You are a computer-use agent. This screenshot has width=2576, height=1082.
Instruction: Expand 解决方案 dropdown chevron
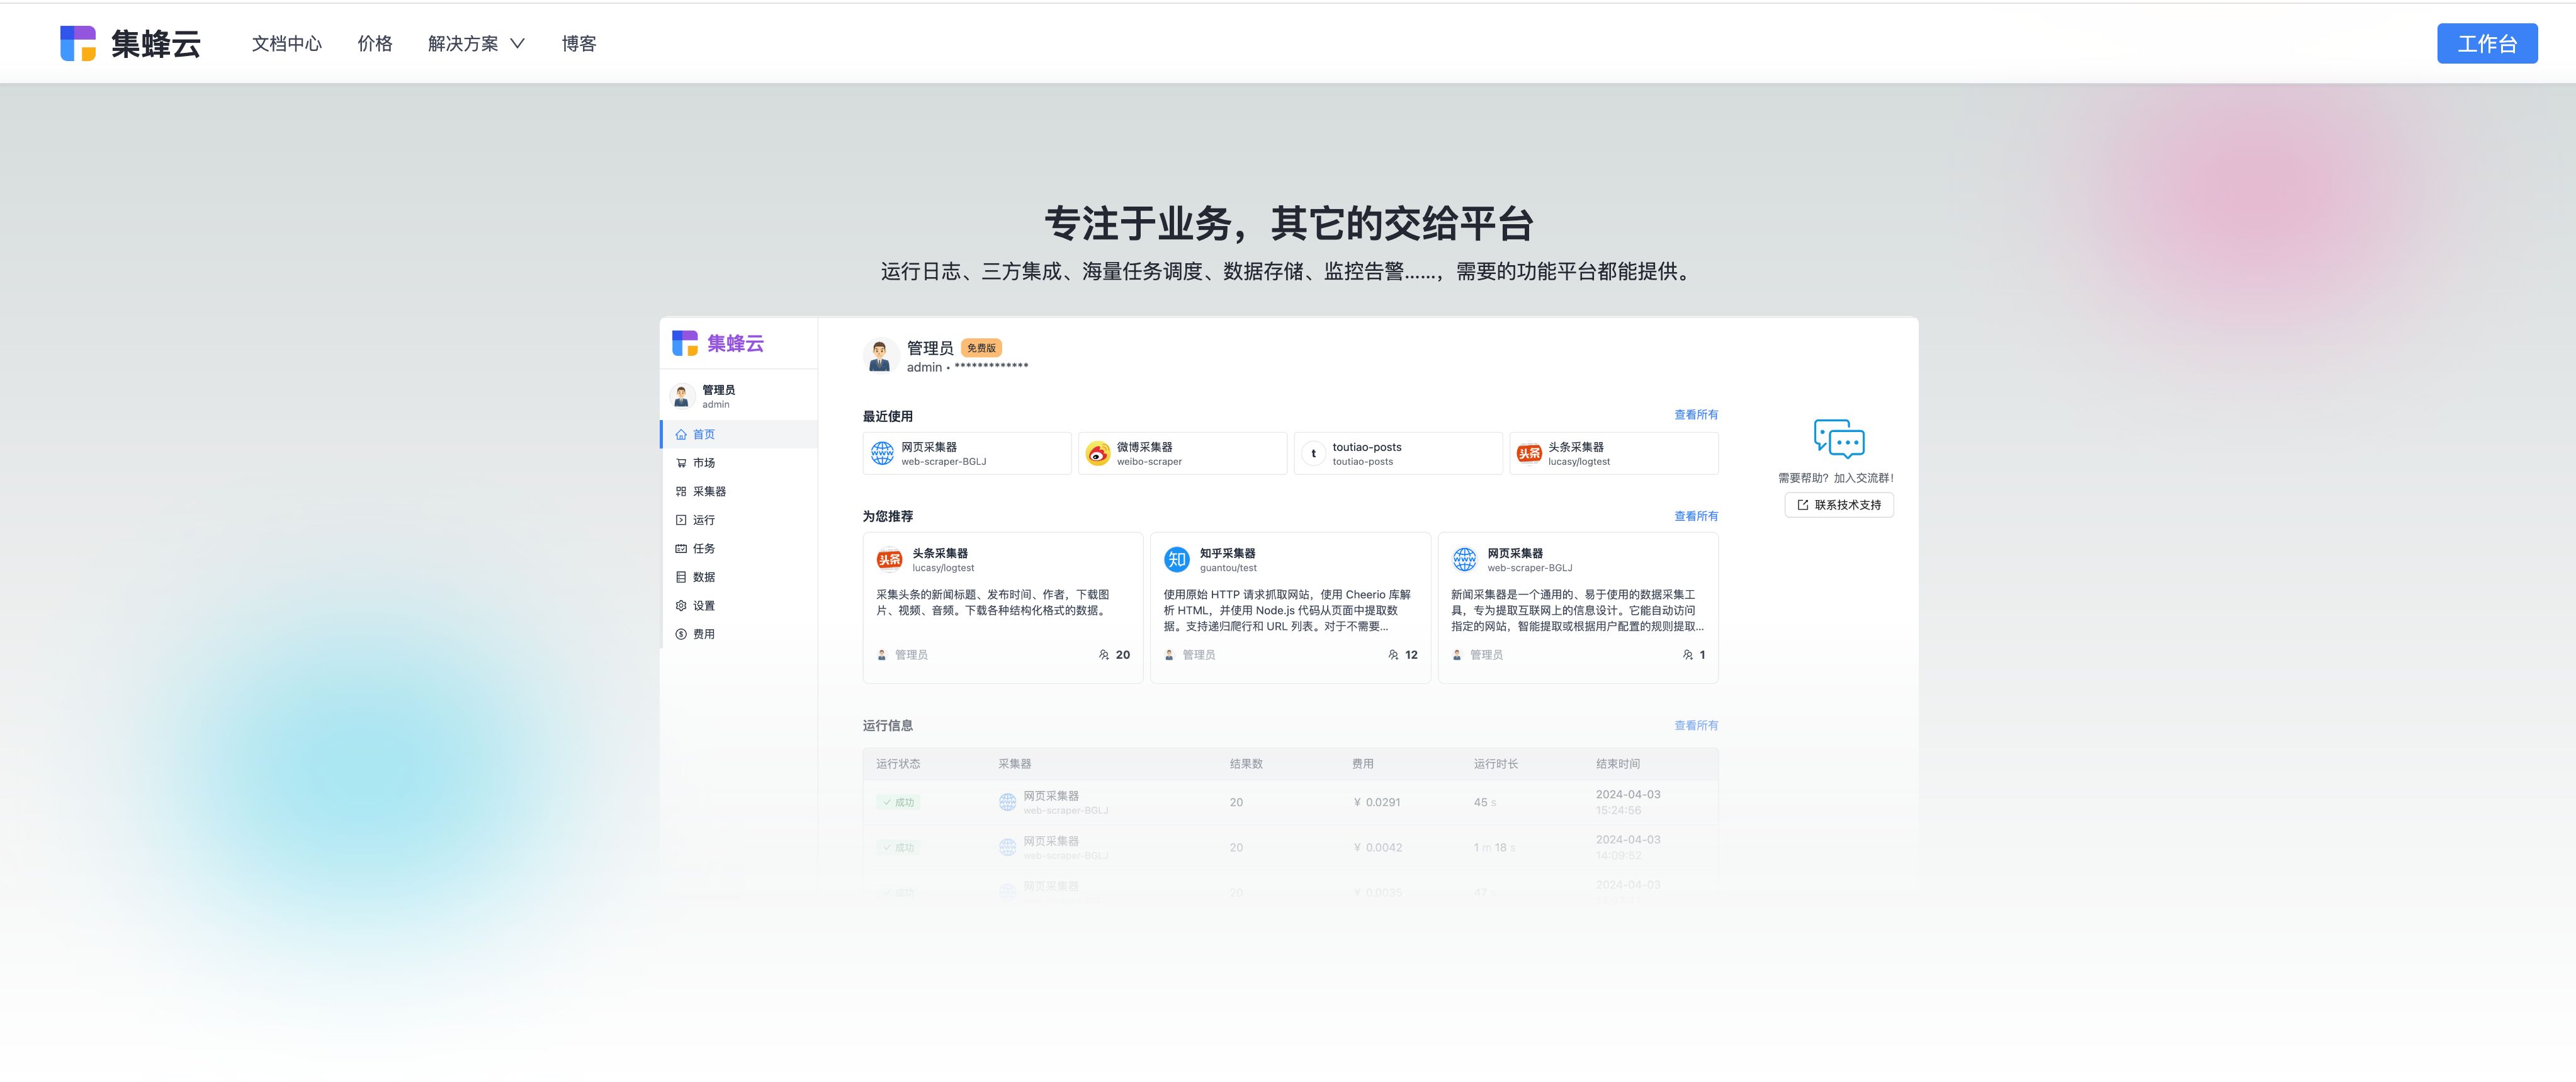(x=517, y=44)
